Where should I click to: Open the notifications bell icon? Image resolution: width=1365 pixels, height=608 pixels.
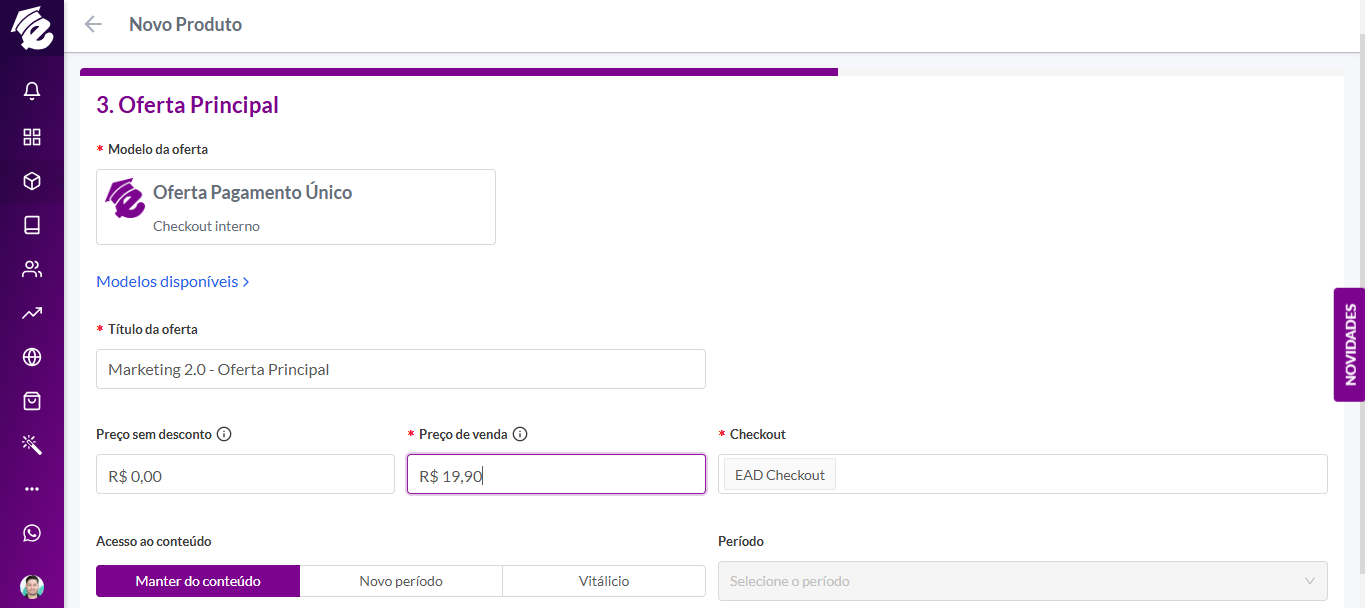32,91
